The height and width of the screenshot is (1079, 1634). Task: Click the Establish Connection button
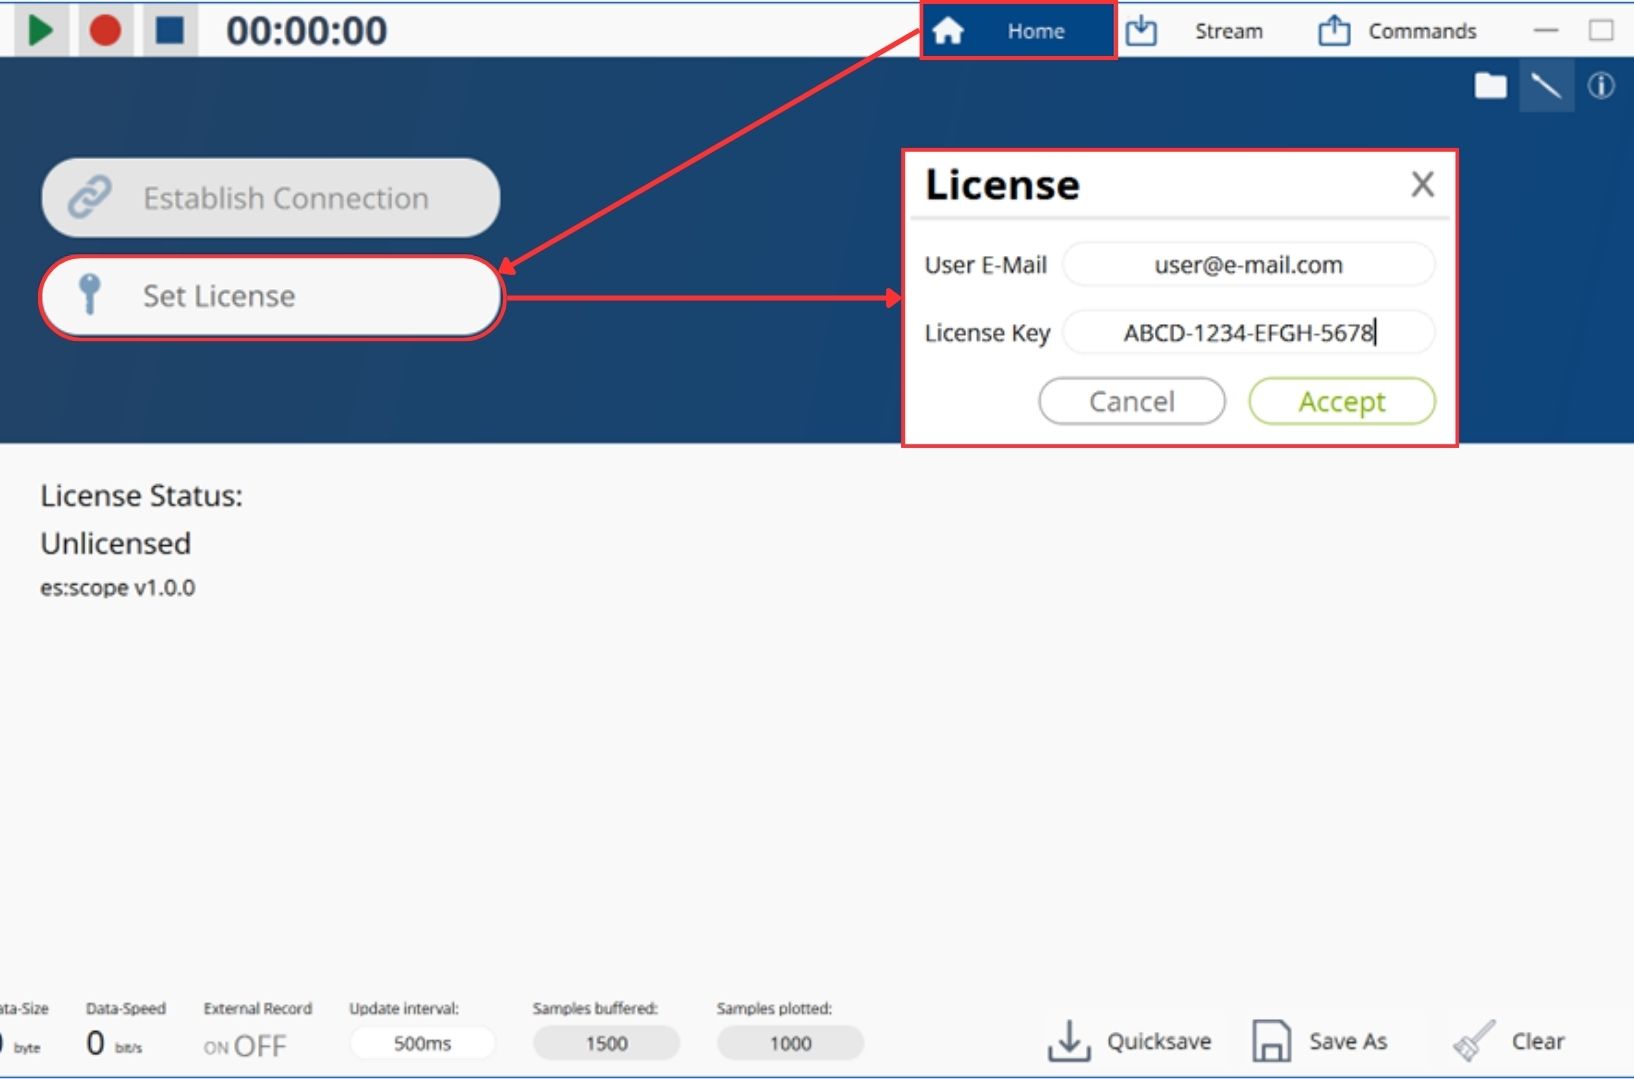(270, 198)
